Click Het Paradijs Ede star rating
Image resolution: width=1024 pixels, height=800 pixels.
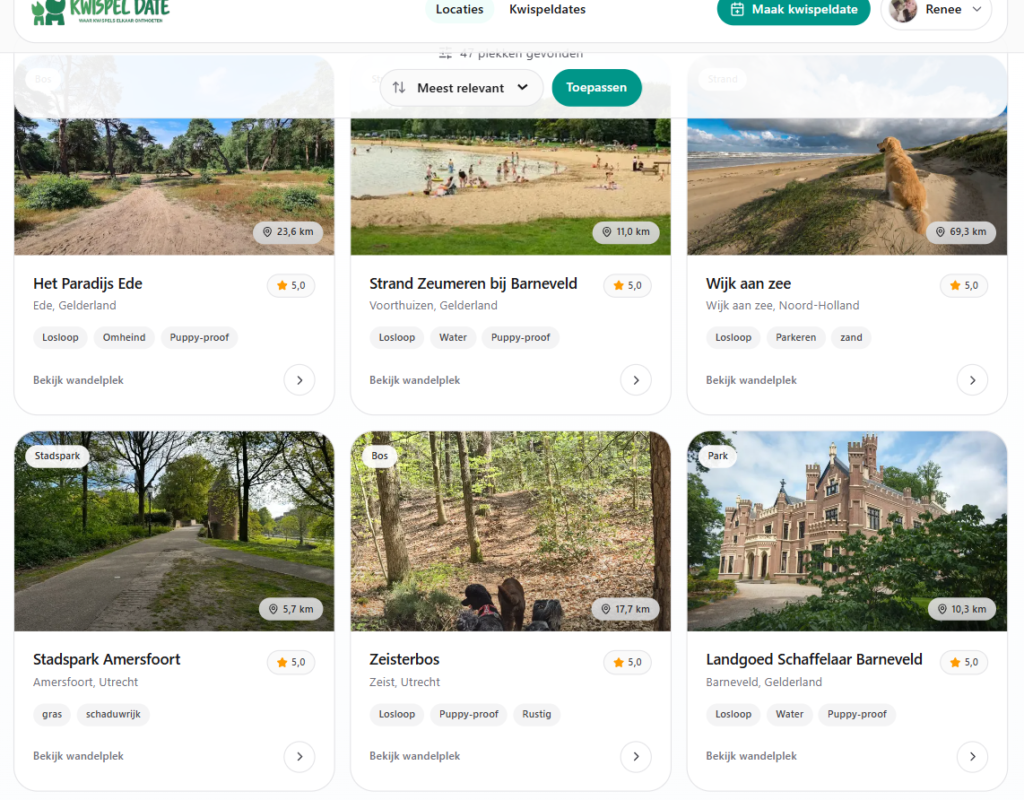pos(291,285)
